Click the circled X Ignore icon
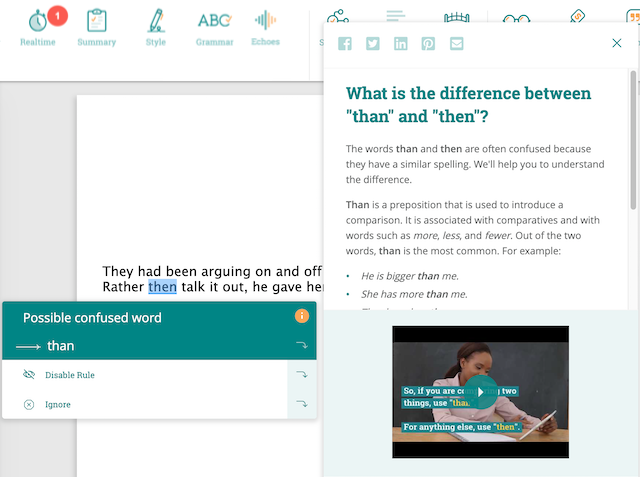Viewport: 640px width, 477px height. 29,404
